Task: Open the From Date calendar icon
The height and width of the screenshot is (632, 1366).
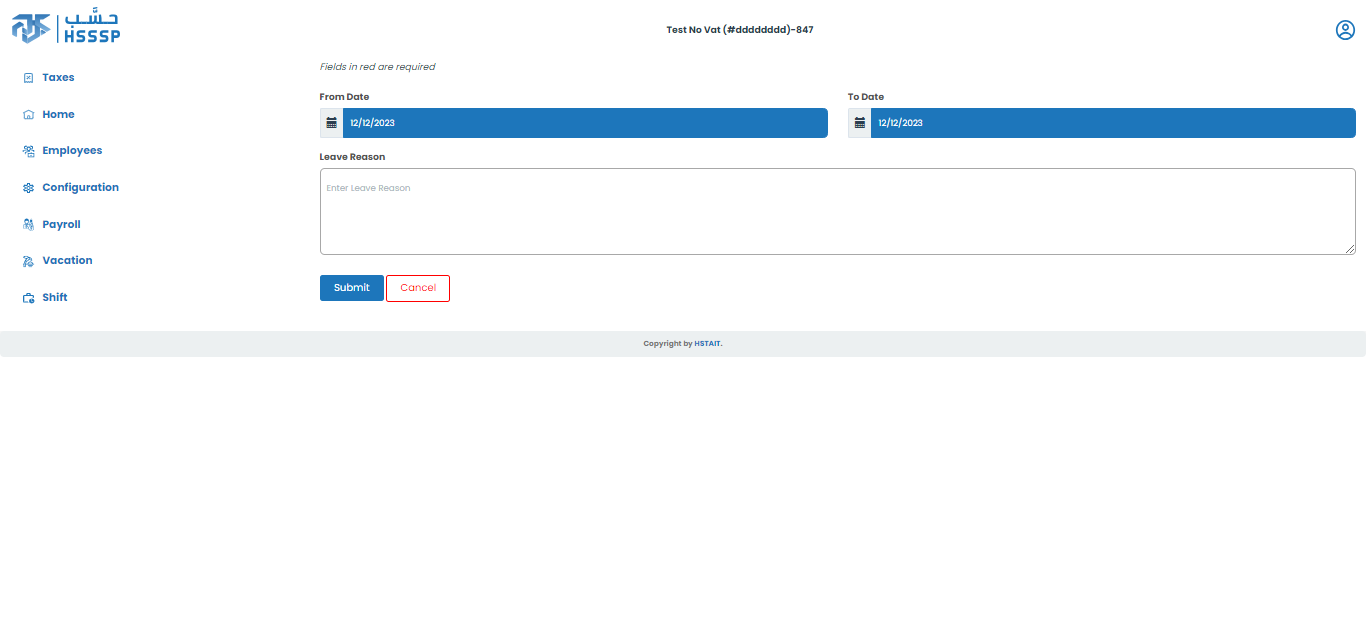Action: [331, 123]
